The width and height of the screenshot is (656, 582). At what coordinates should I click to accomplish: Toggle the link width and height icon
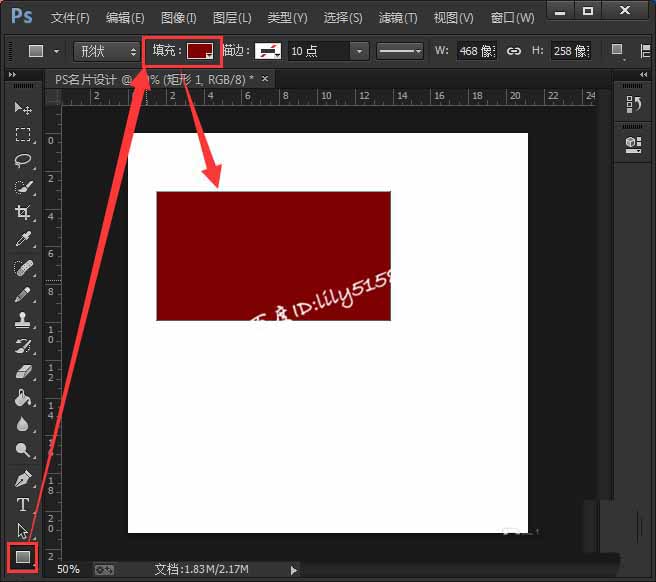coord(514,51)
